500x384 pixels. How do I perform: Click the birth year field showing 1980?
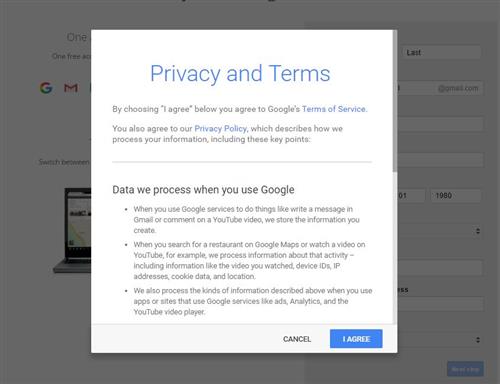pos(456,196)
